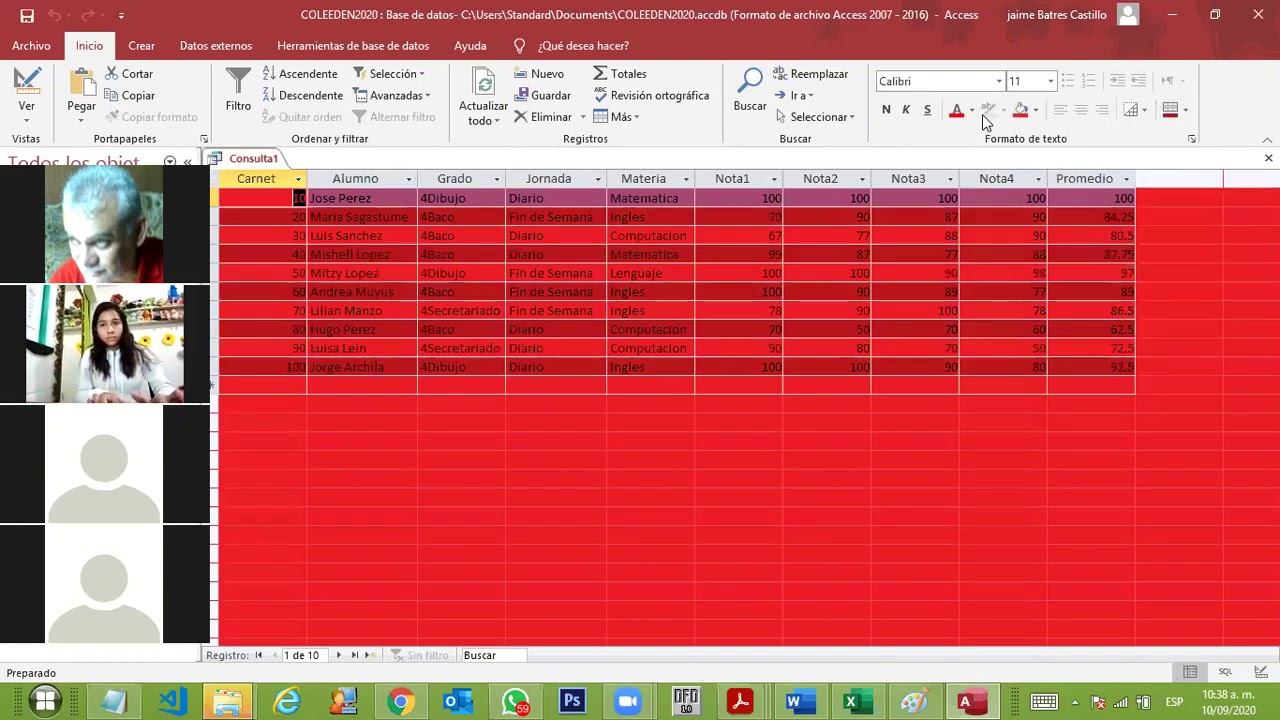This screenshot has width=1280, height=720.
Task: Open the Archivo menu
Action: 31,46
